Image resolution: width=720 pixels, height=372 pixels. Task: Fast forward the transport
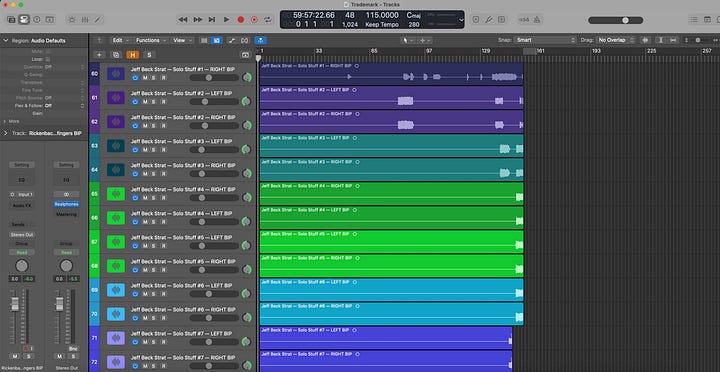(x=197, y=20)
